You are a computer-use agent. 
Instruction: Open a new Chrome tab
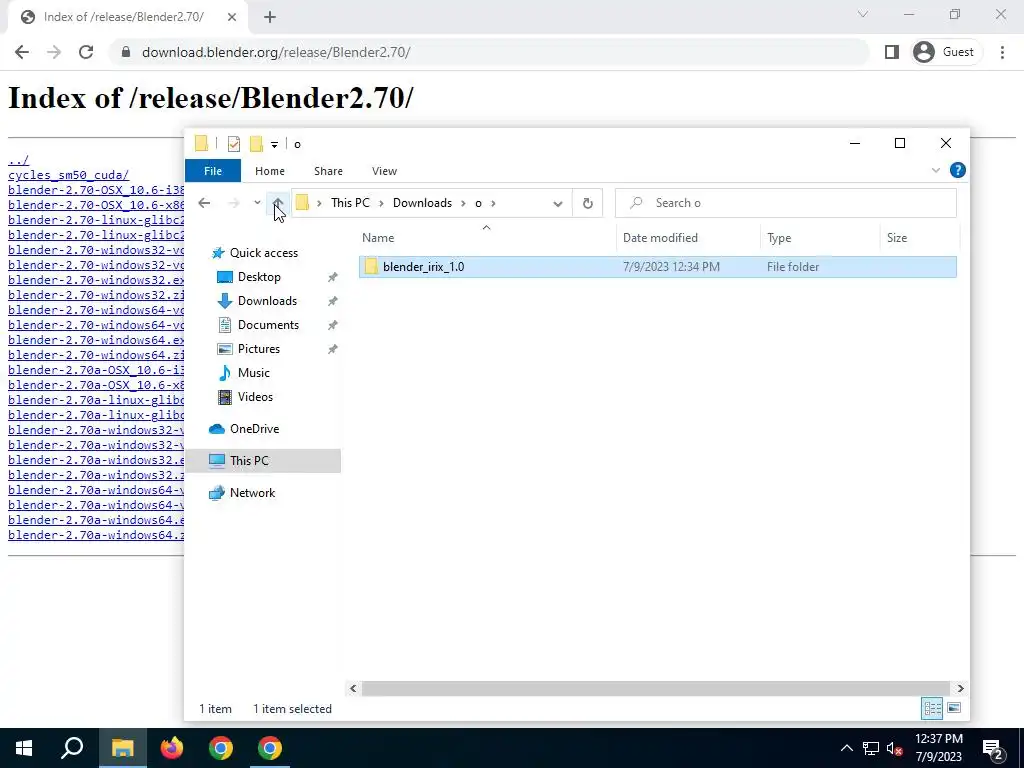[x=270, y=17]
